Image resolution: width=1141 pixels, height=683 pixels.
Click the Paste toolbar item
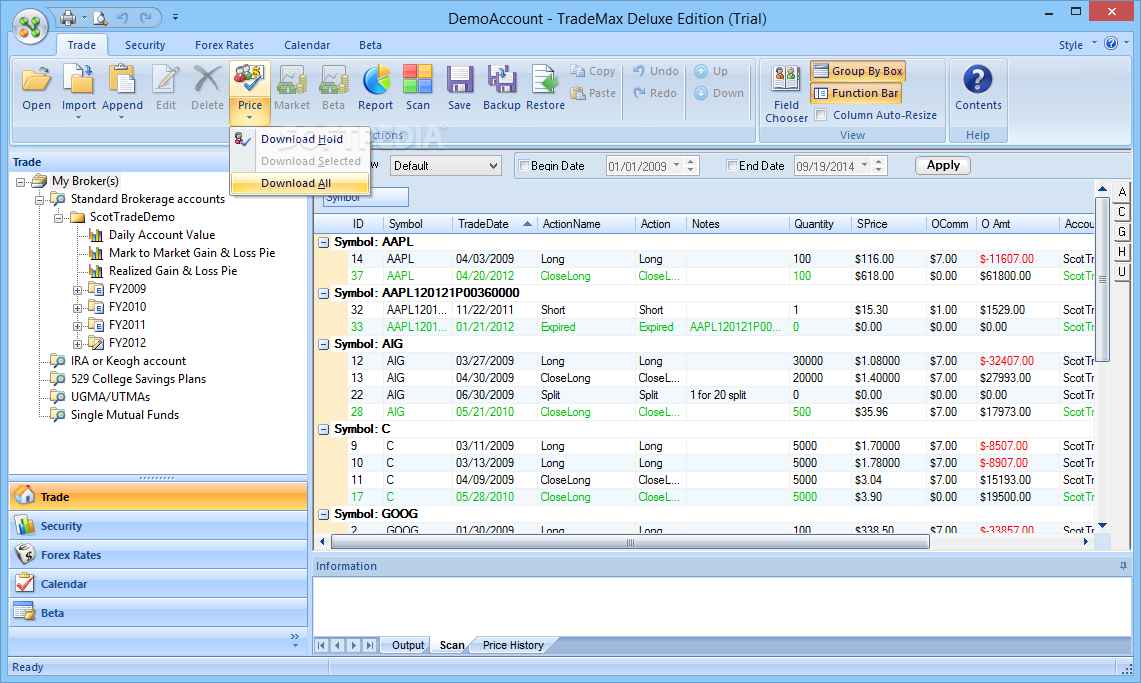pos(593,93)
